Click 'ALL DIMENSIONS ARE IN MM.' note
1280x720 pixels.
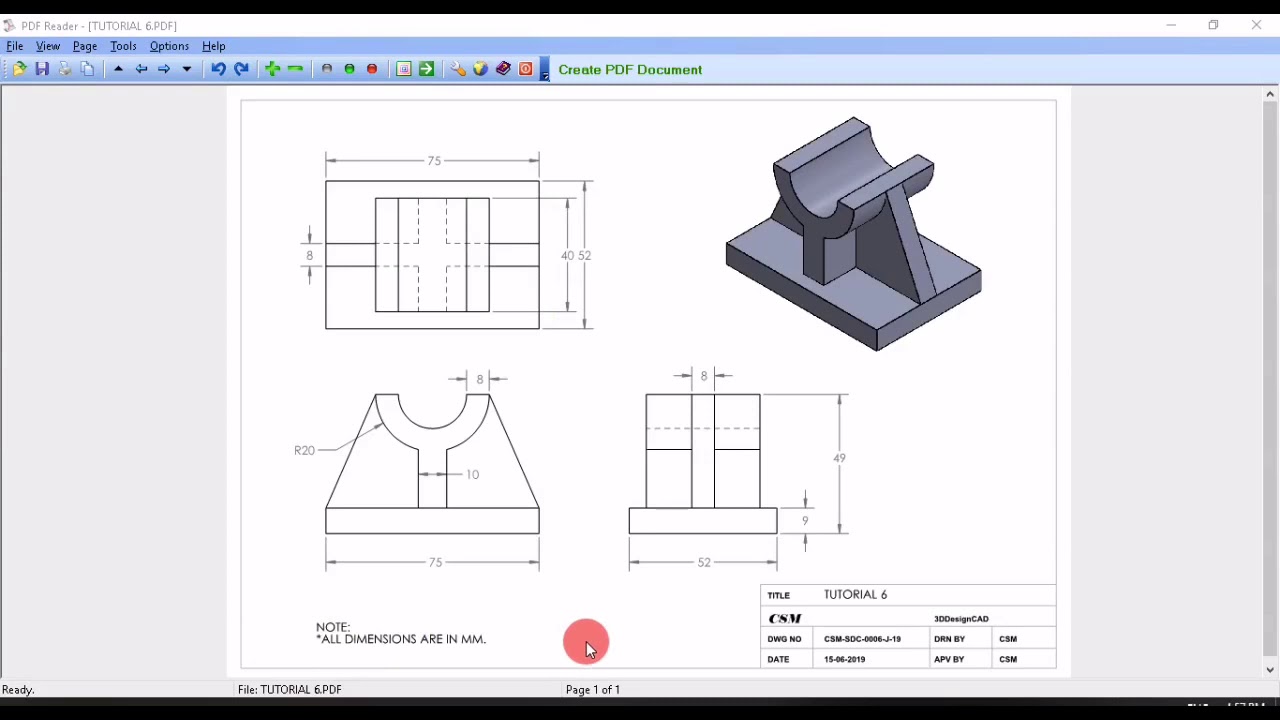pos(401,639)
